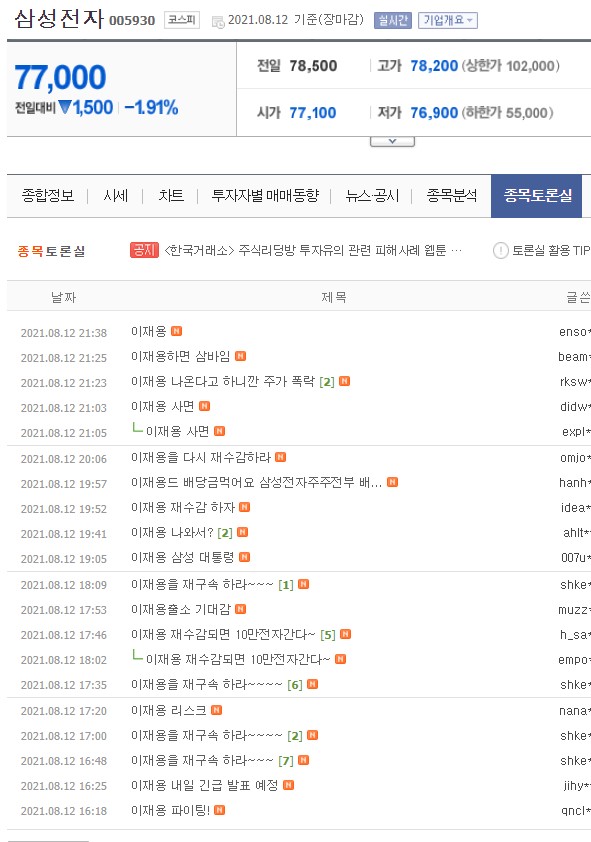Viewport: 591px width, 842px height.
Task: Open post '이재용 나와서?'
Action: click(x=172, y=532)
